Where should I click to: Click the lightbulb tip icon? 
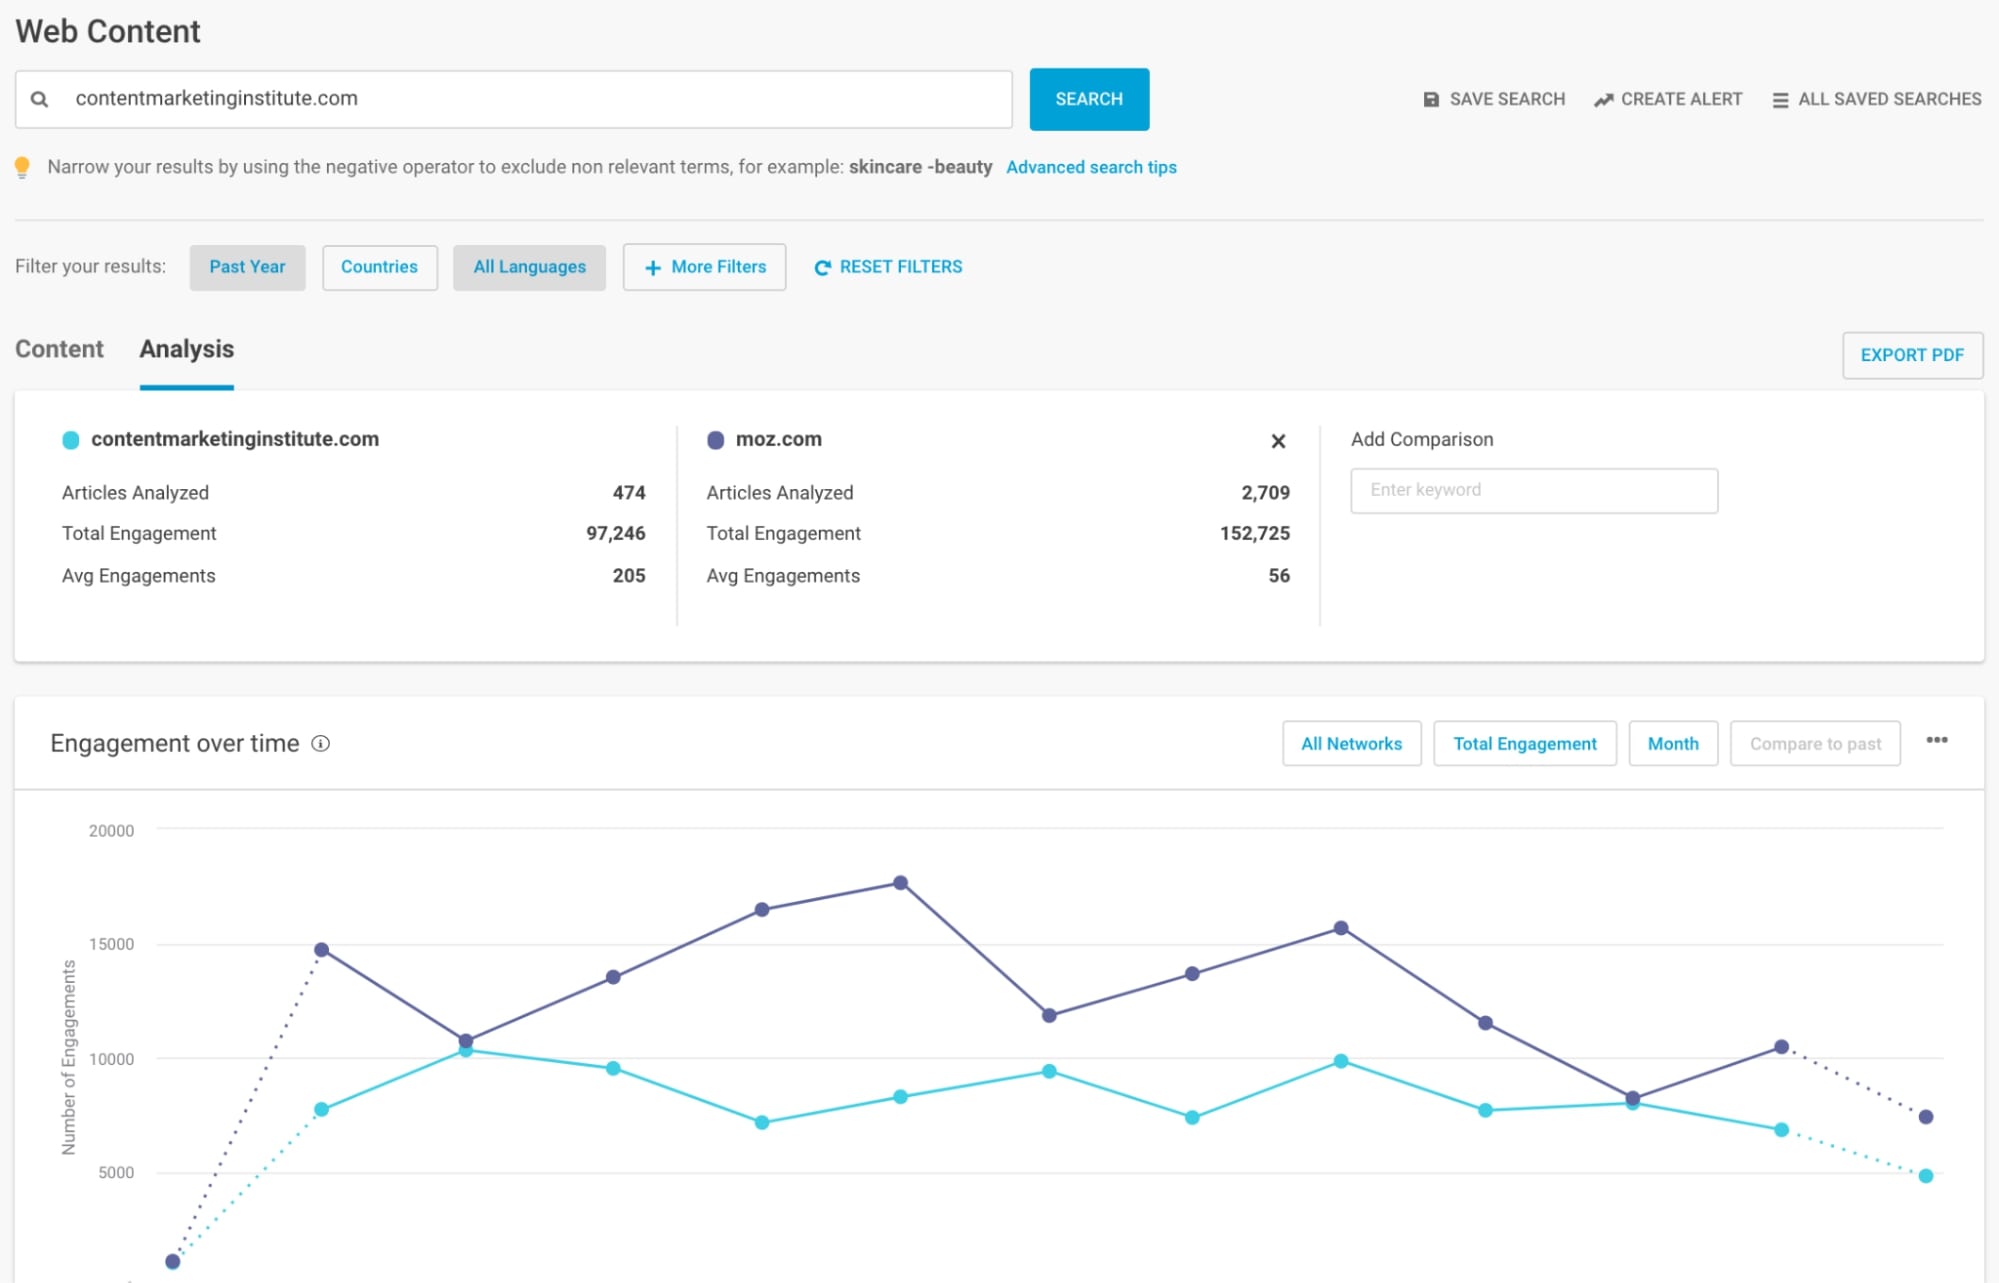coord(22,166)
